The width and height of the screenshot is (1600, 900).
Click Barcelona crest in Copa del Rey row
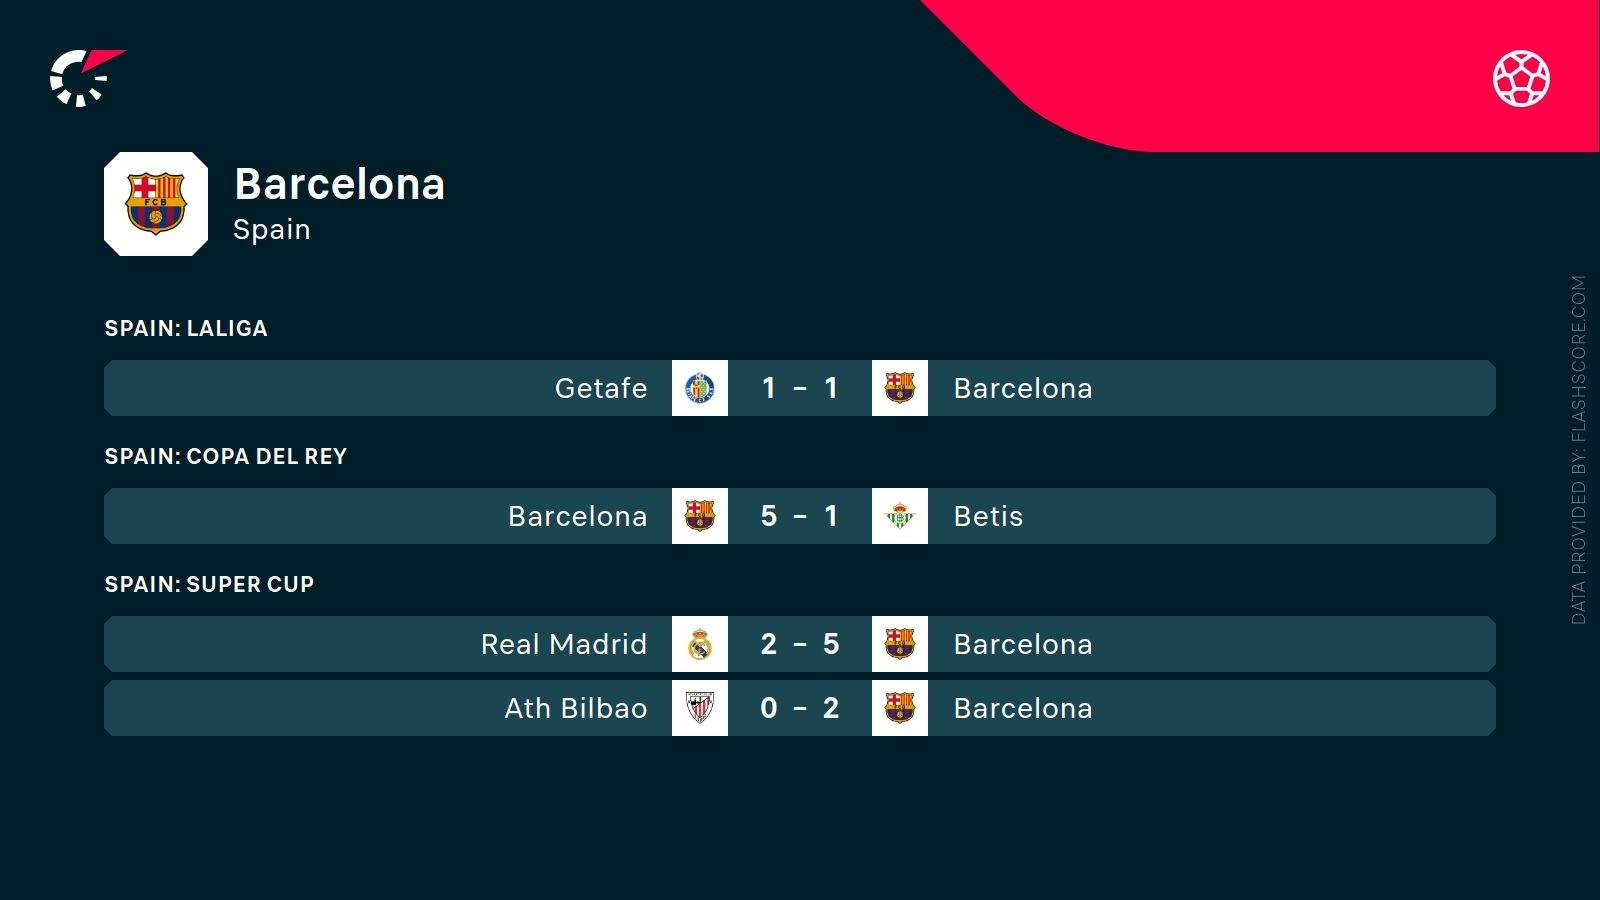tap(700, 516)
